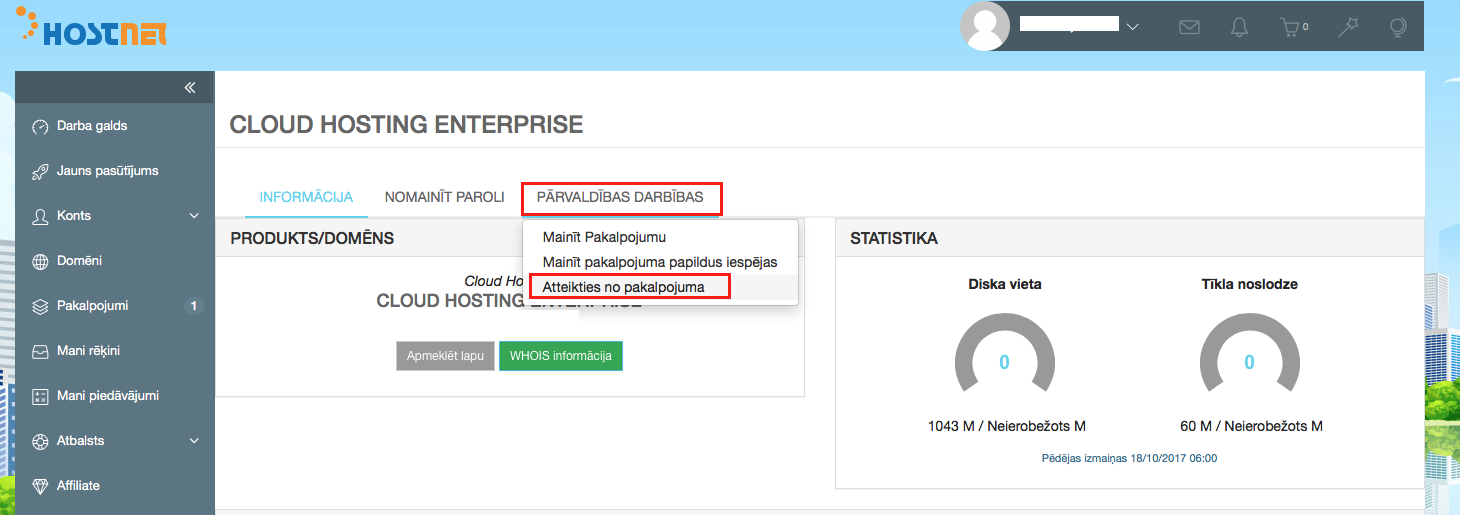The image size is (1460, 515).
Task: Open the user account dropdown arrow
Action: pos(1132,27)
